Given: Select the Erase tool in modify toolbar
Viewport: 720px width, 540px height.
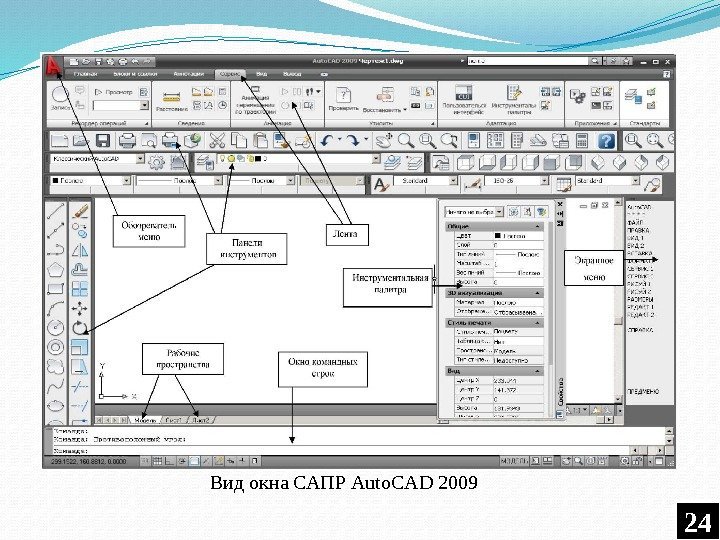Looking at the screenshot, I should pos(80,212).
